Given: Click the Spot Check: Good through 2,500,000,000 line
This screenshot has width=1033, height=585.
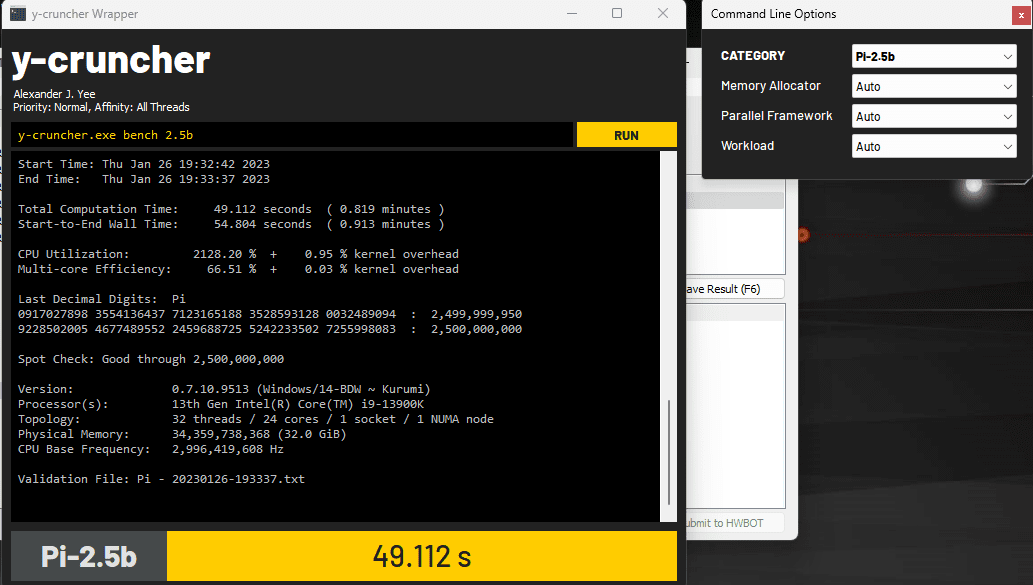Looking at the screenshot, I should pos(151,359).
